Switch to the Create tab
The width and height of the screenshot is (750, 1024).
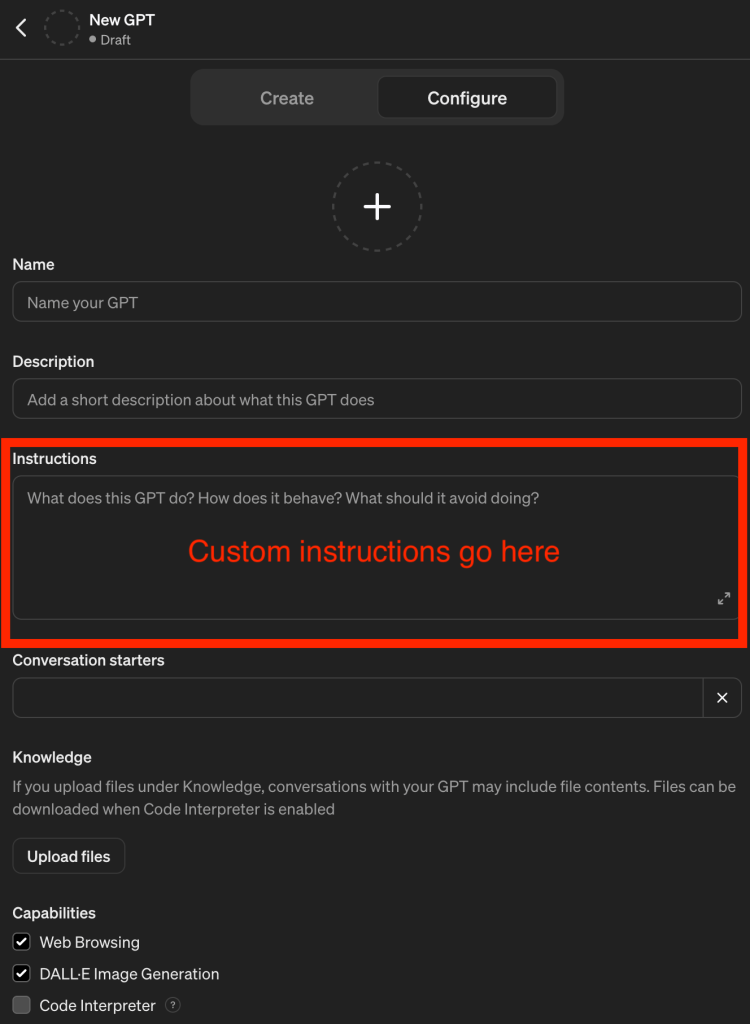[286, 97]
